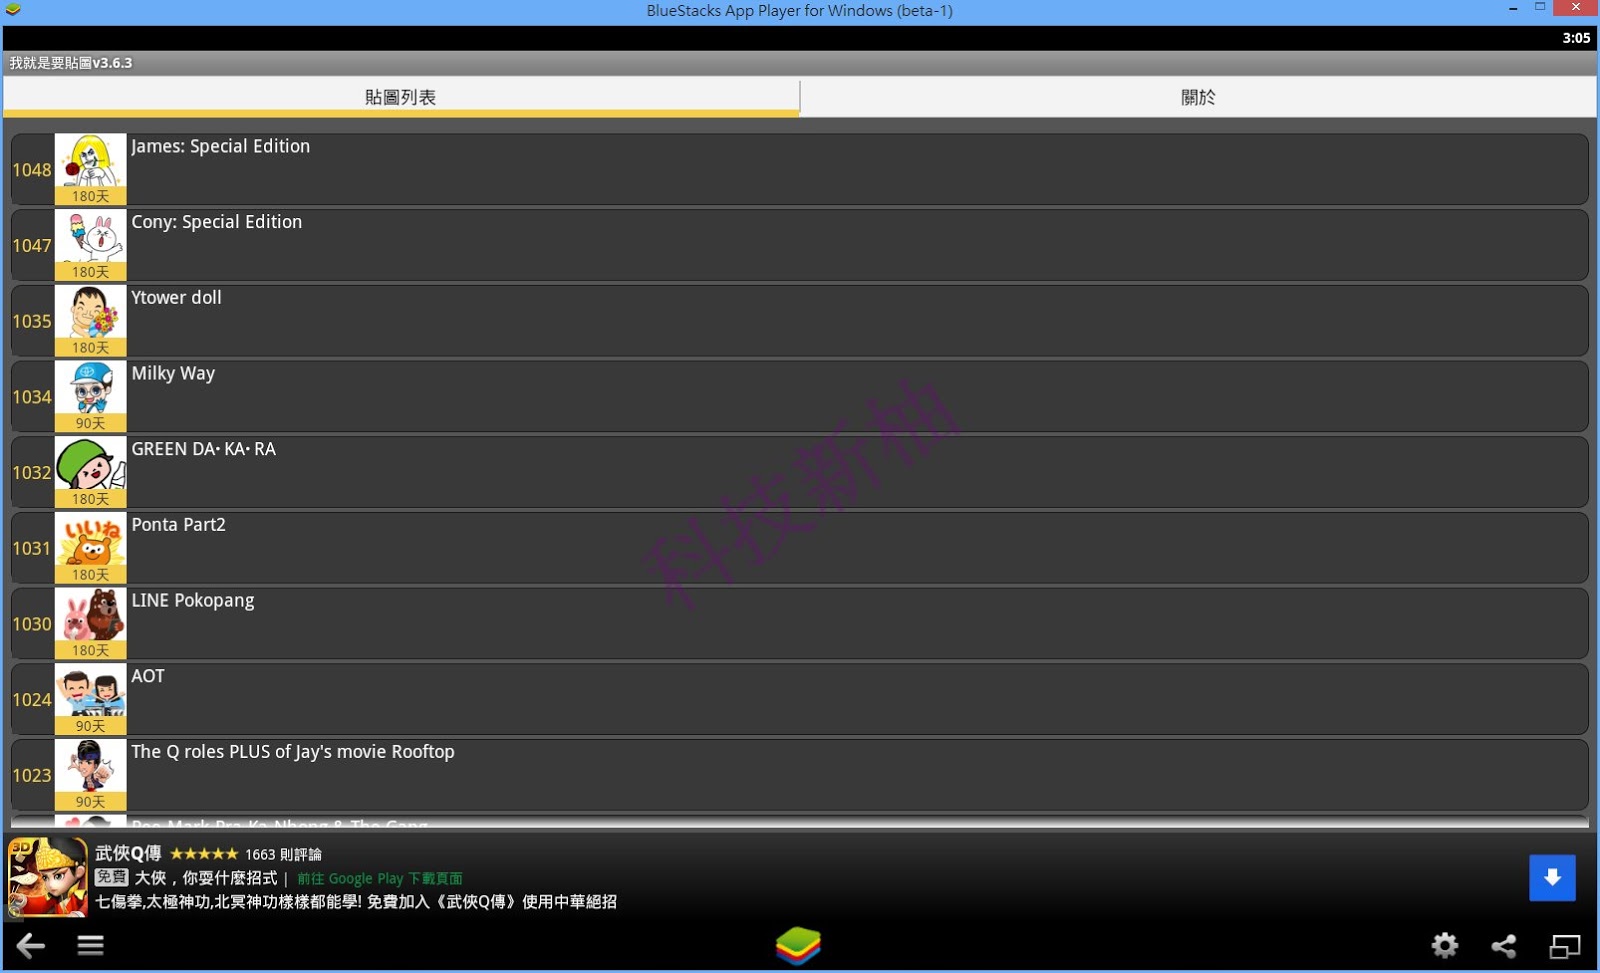Click sticker number 1035
The height and width of the screenshot is (973, 1600).
pyautogui.click(x=32, y=321)
